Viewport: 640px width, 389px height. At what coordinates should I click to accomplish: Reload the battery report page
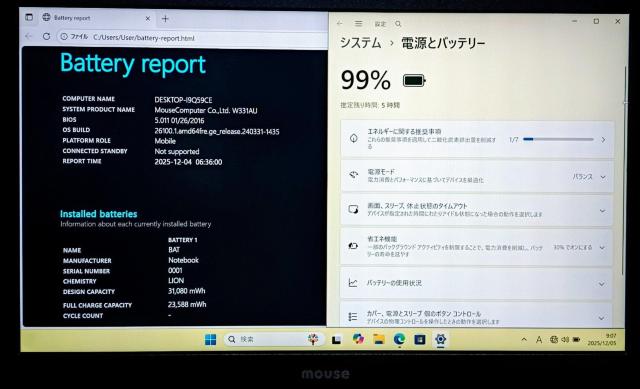click(47, 36)
